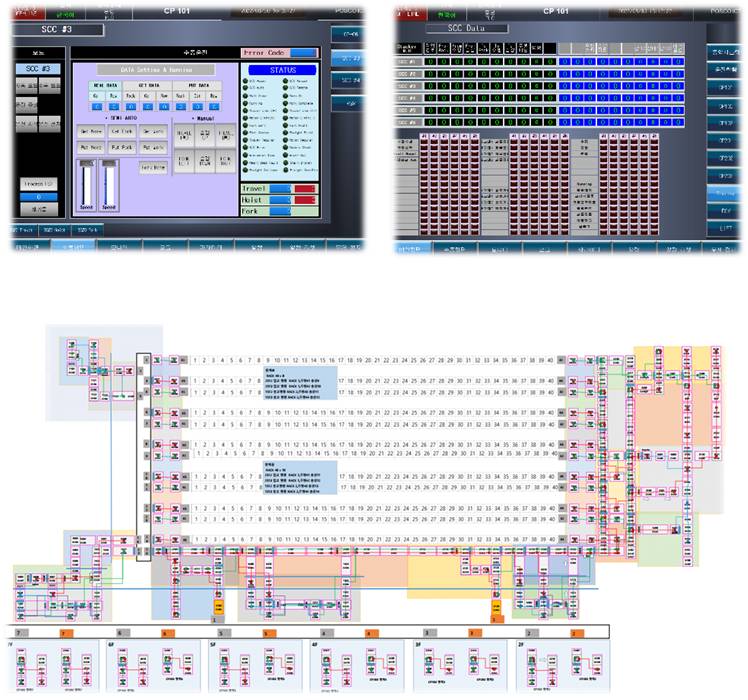Click the first green status lamp in STATUS
The width and height of the screenshot is (748, 700).
click(x=246, y=80)
